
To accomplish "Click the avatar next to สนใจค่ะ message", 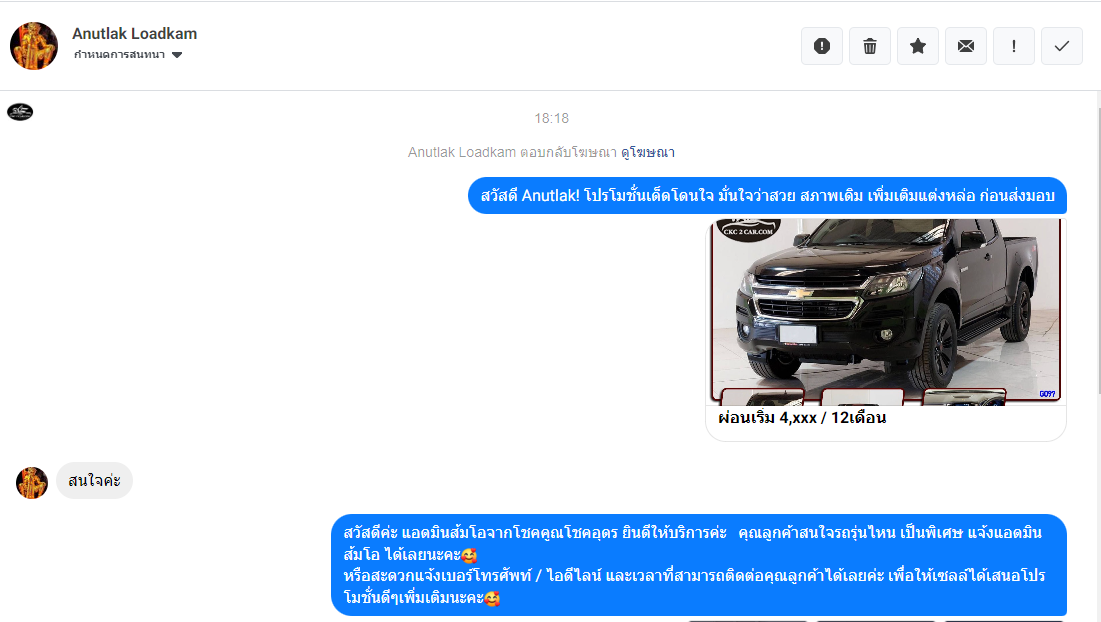I will [32, 483].
